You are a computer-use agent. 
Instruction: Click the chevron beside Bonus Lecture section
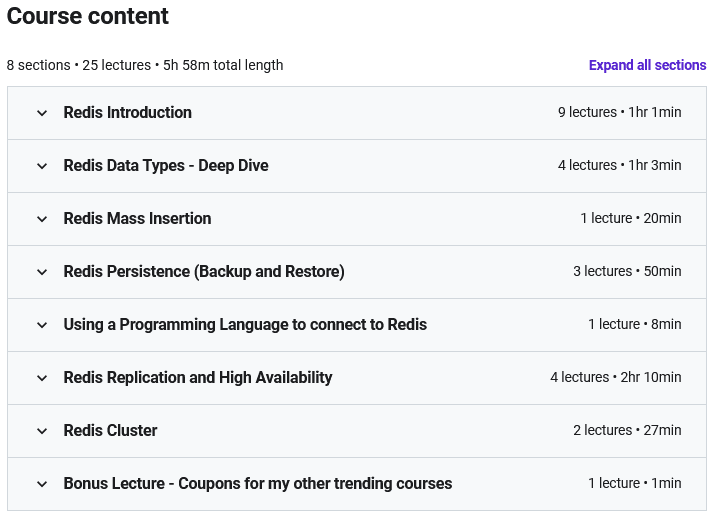point(42,484)
